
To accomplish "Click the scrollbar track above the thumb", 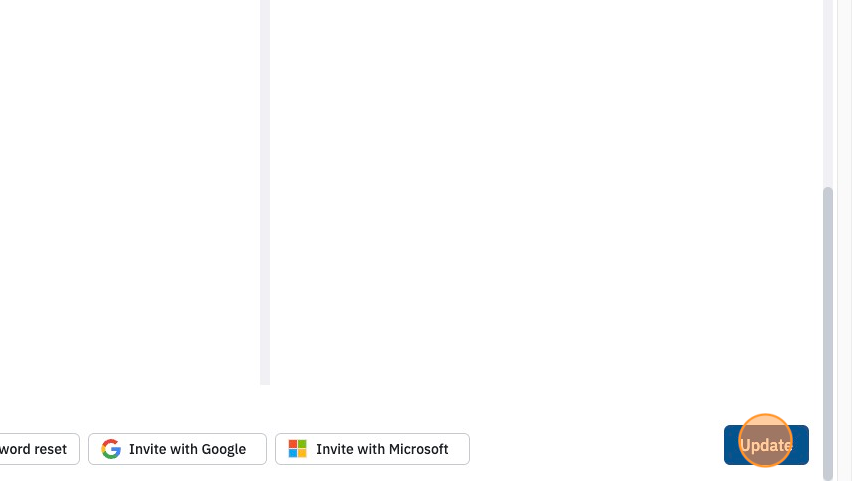I will [x=828, y=93].
